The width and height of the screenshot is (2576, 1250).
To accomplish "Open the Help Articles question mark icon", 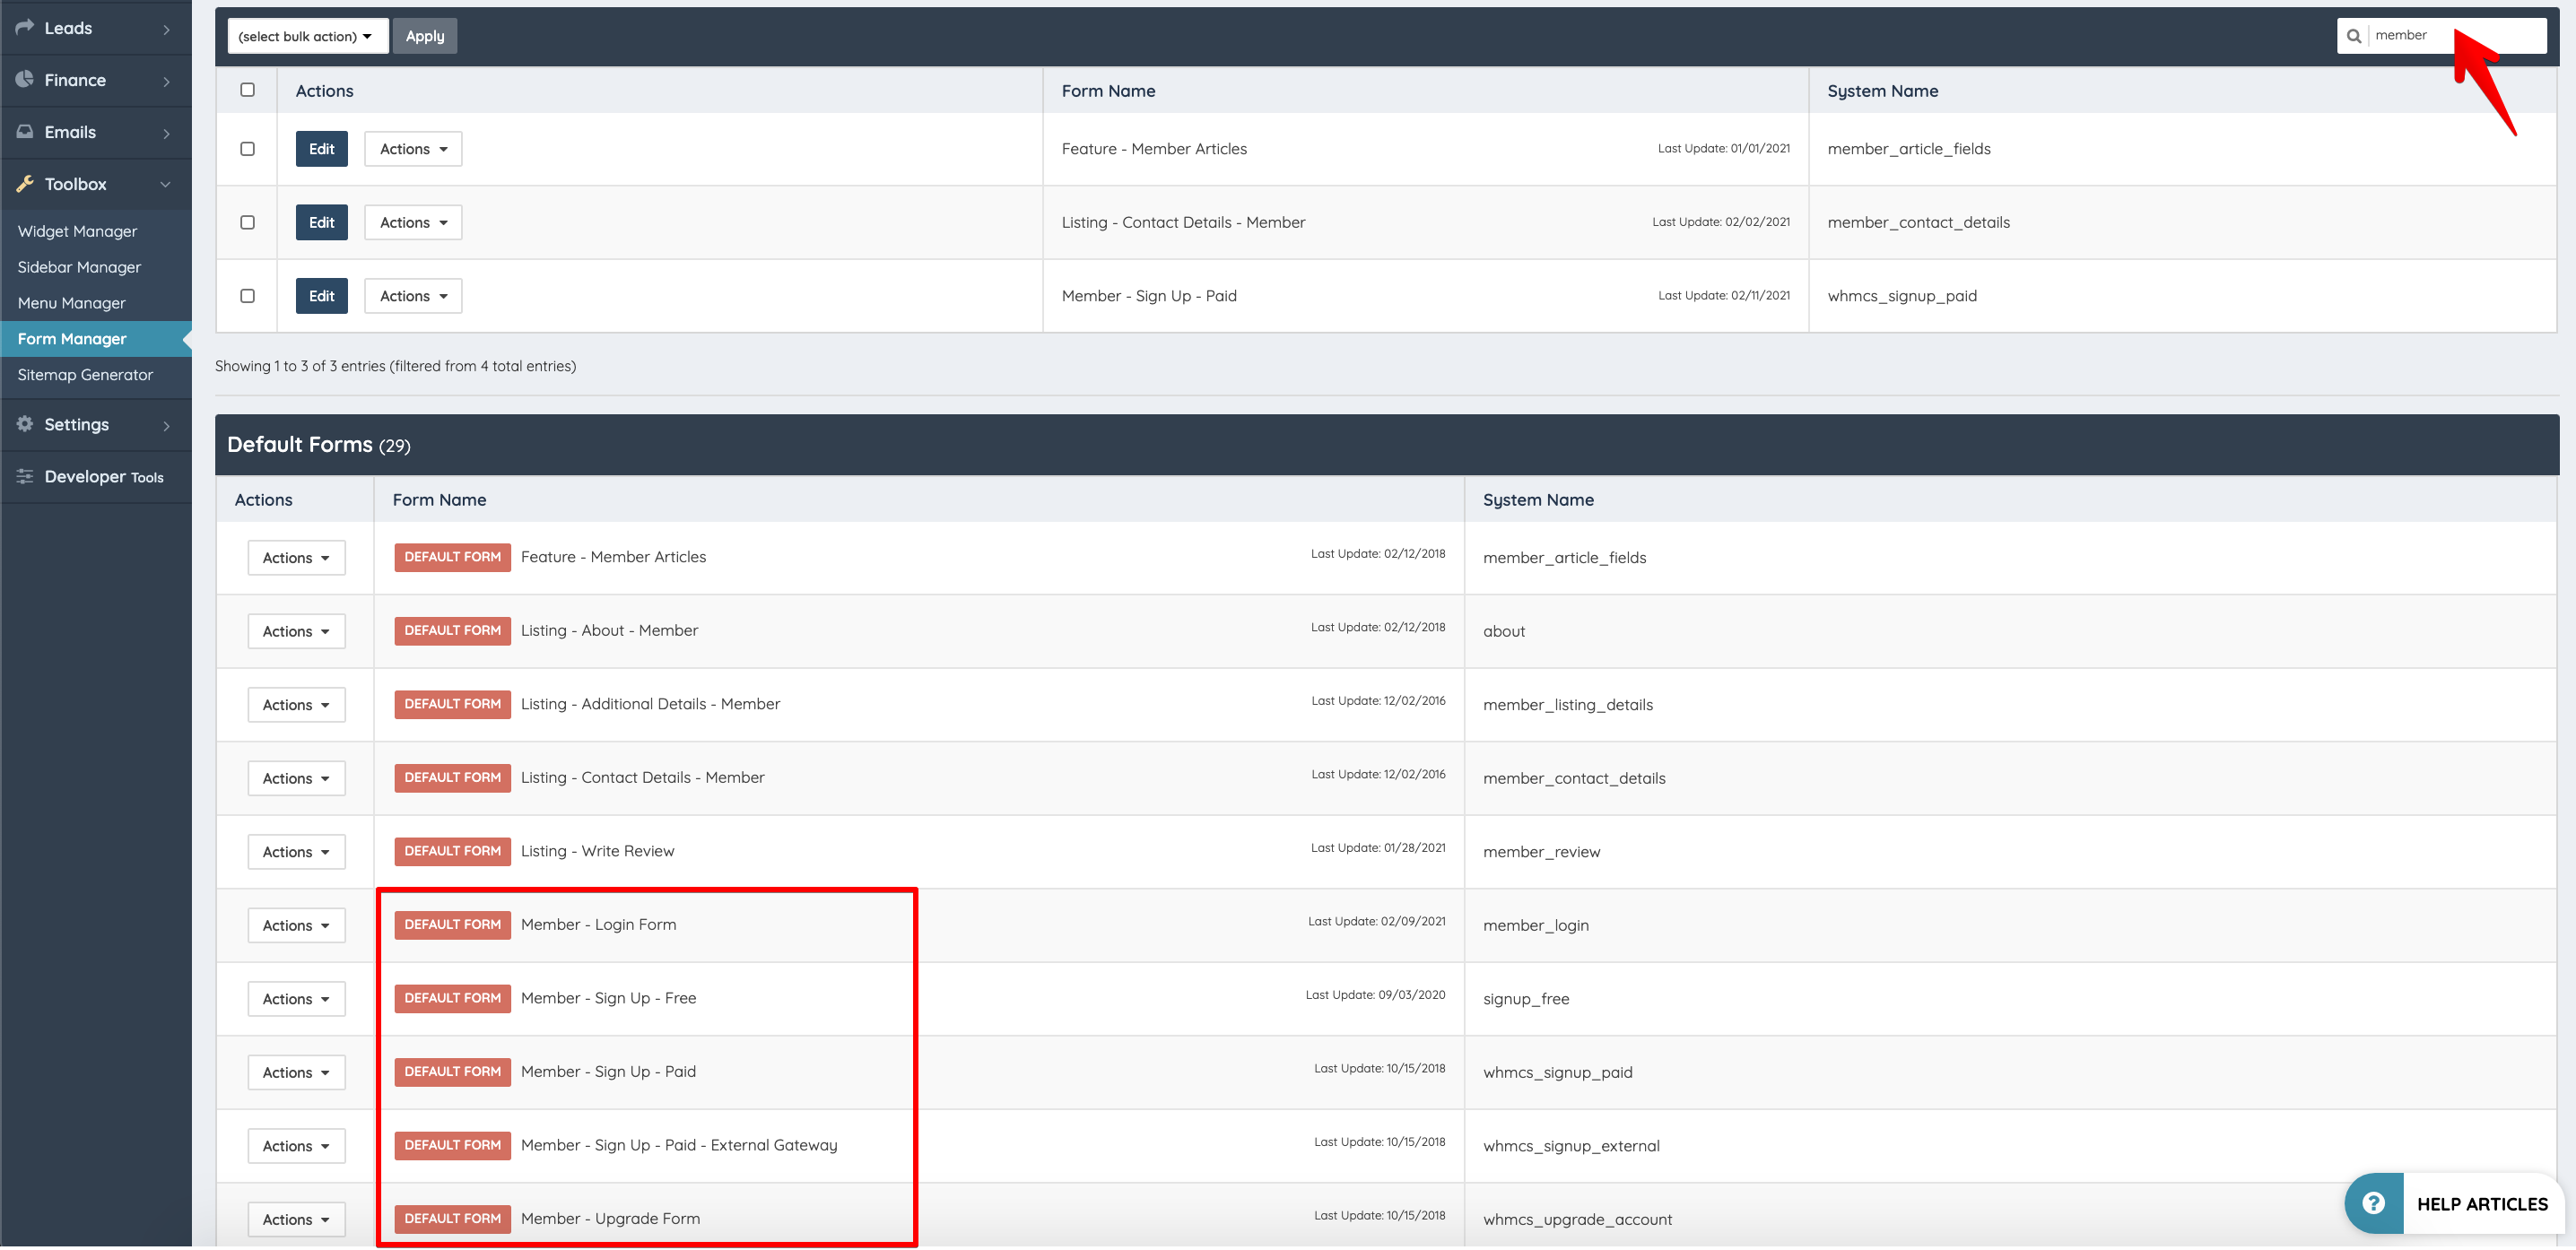I will point(2374,1203).
